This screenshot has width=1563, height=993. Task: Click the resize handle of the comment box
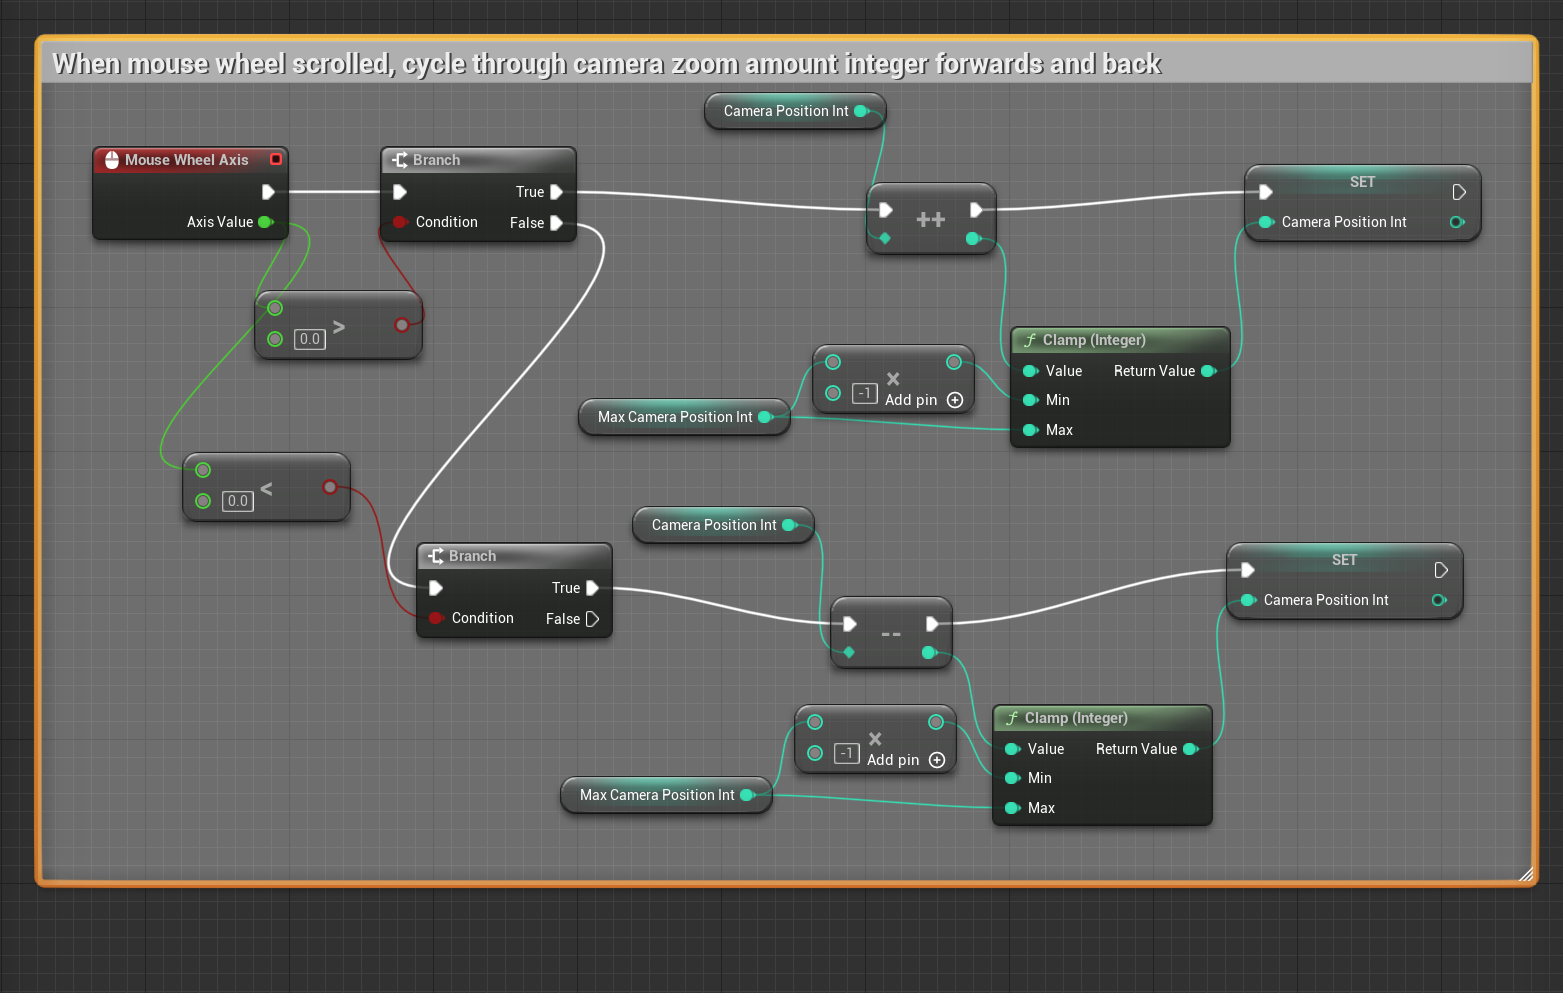1525,874
